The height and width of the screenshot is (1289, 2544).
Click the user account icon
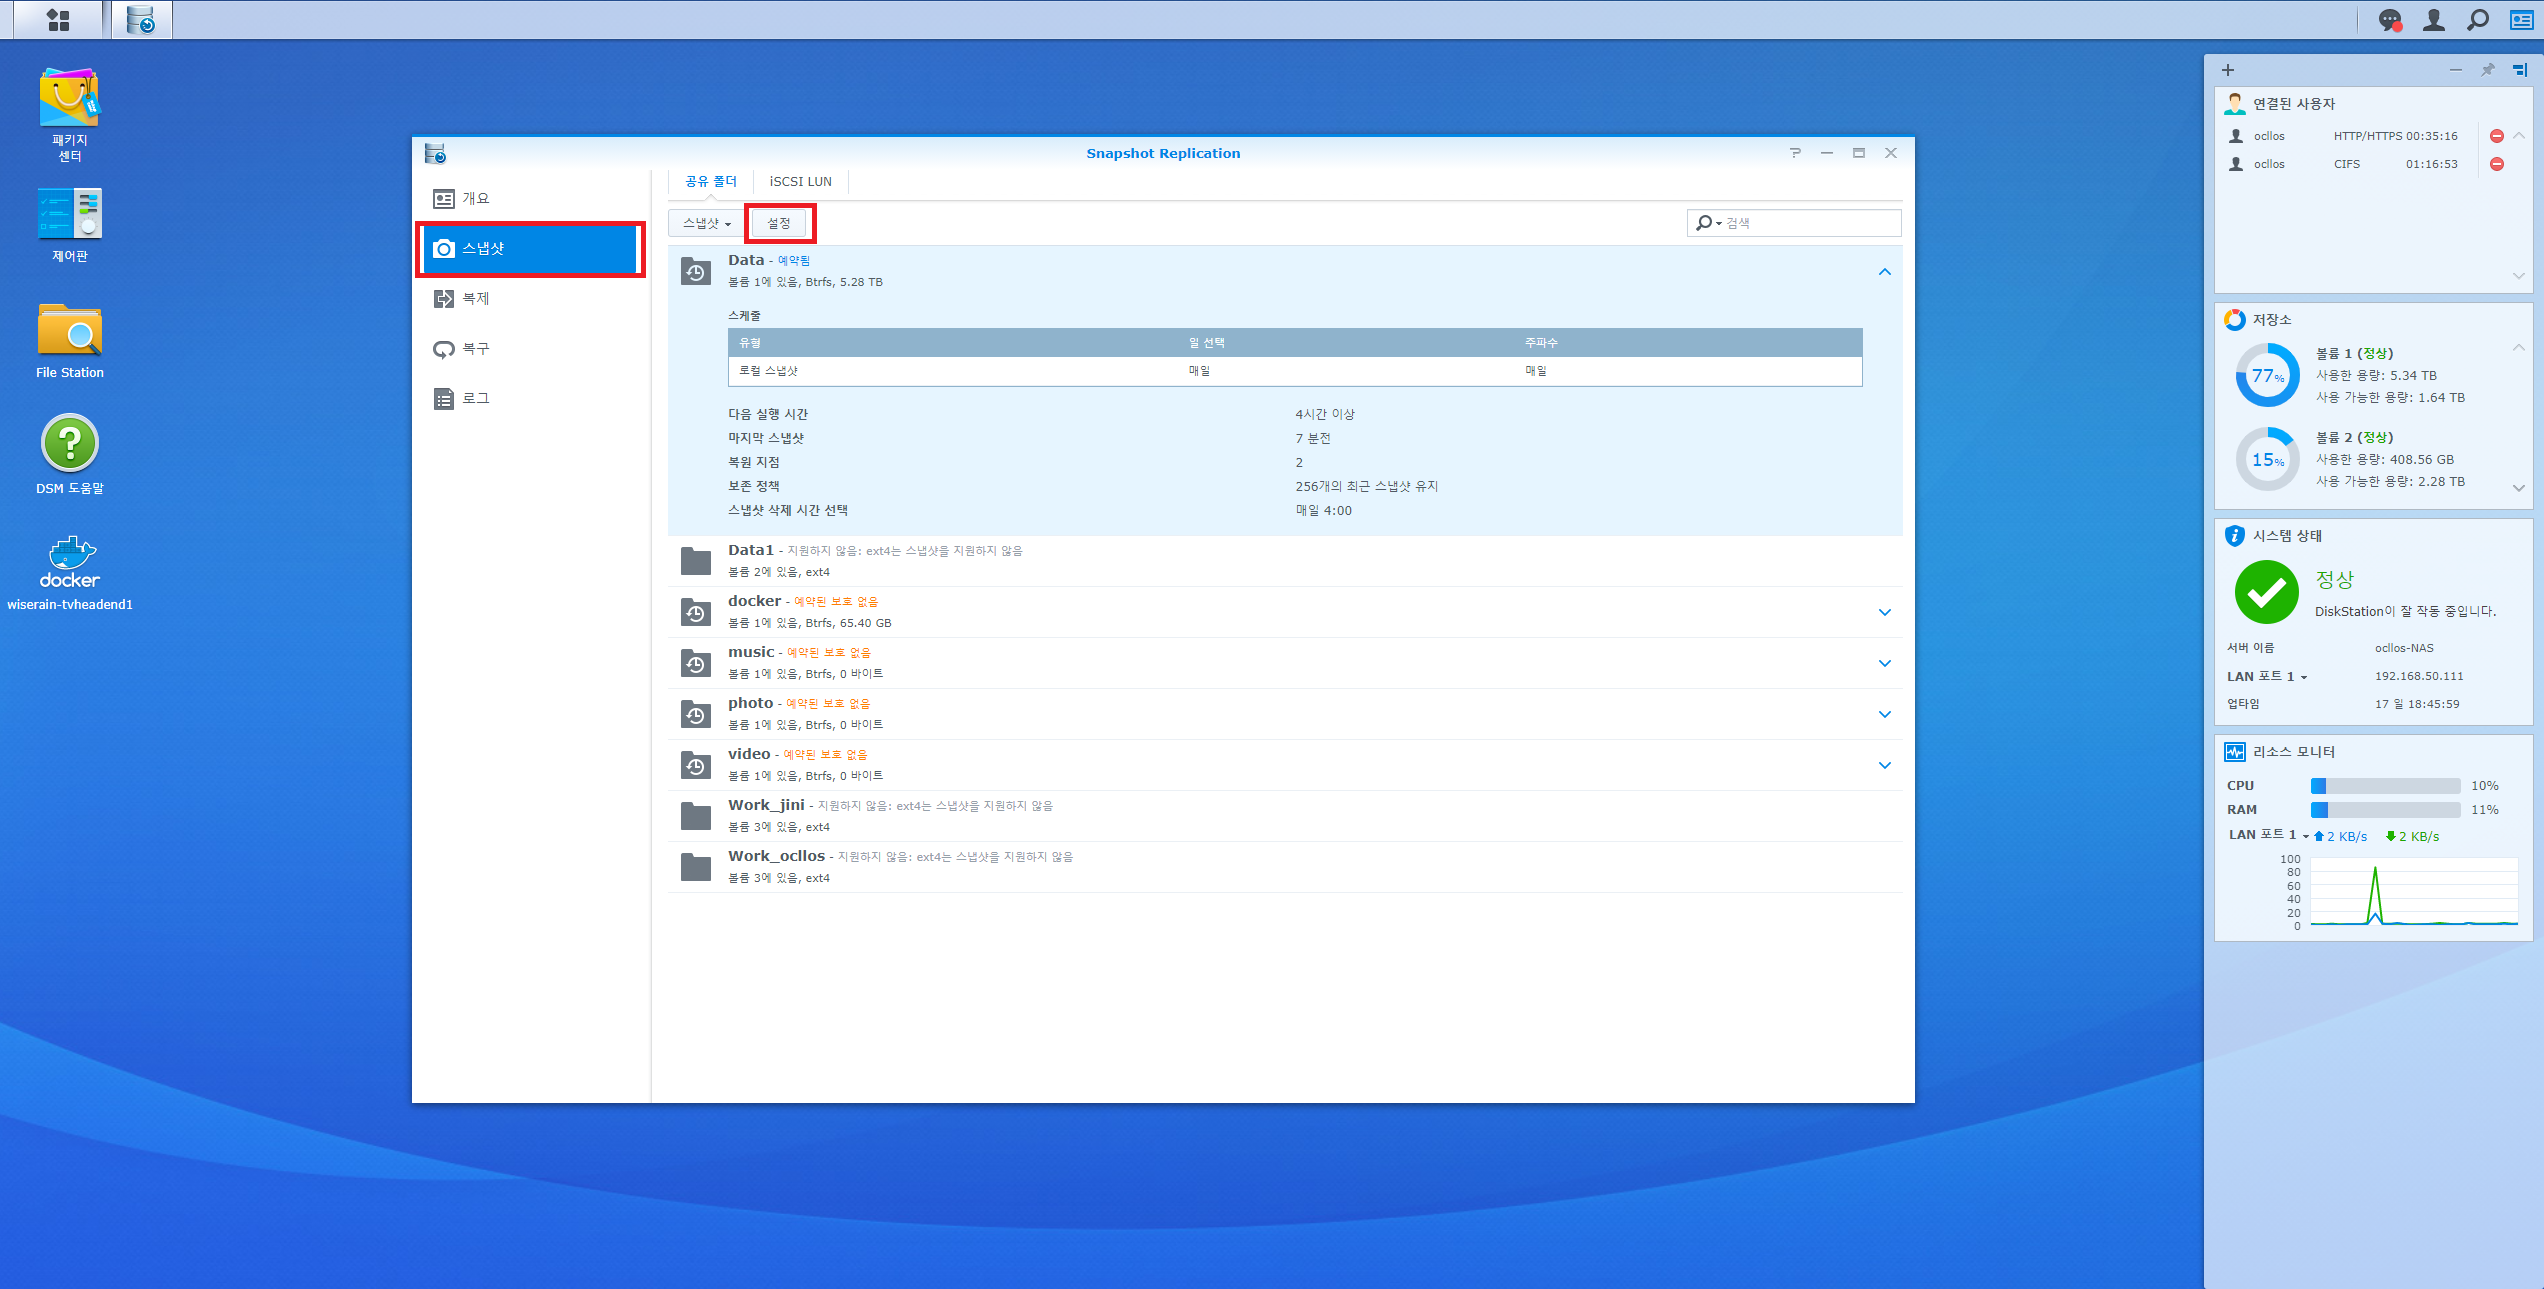click(2433, 20)
